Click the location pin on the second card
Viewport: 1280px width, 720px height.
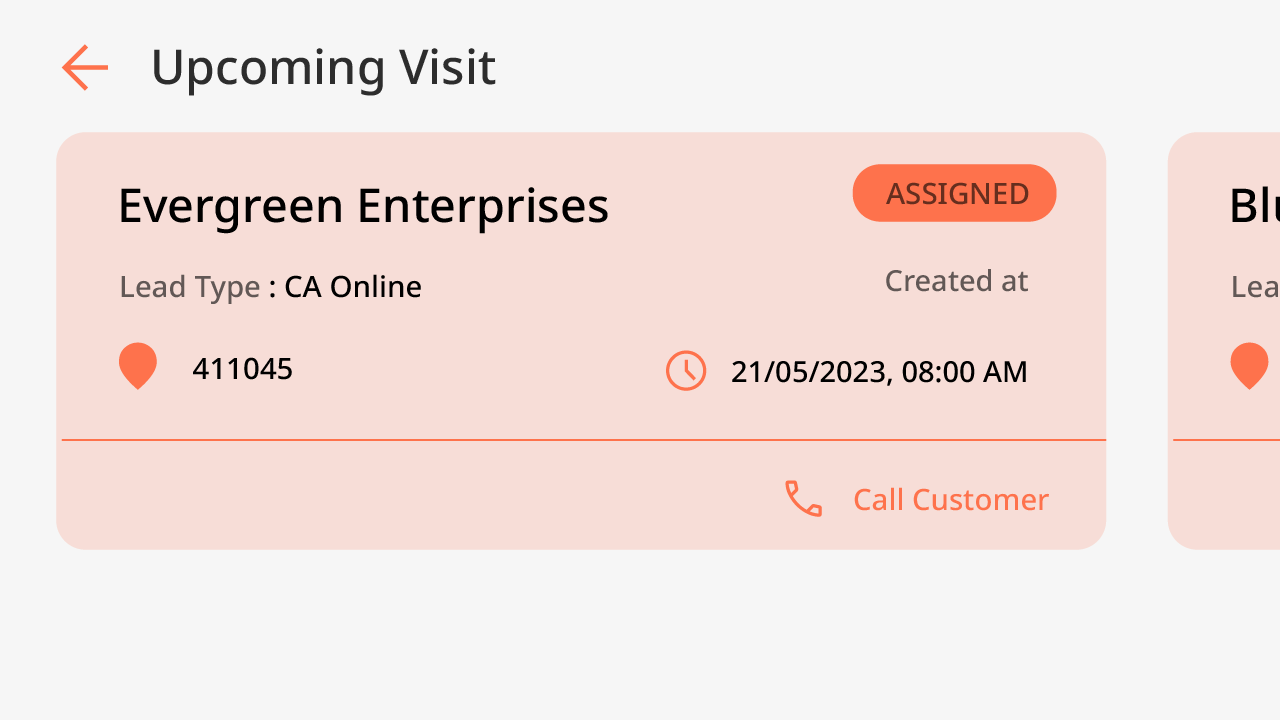point(1249,366)
